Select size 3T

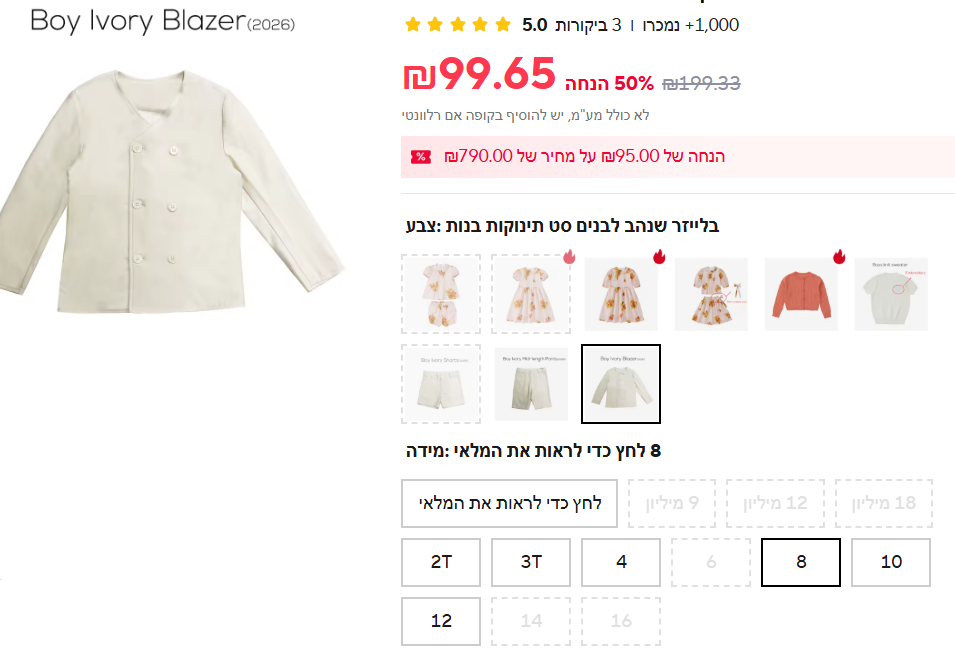click(531, 562)
